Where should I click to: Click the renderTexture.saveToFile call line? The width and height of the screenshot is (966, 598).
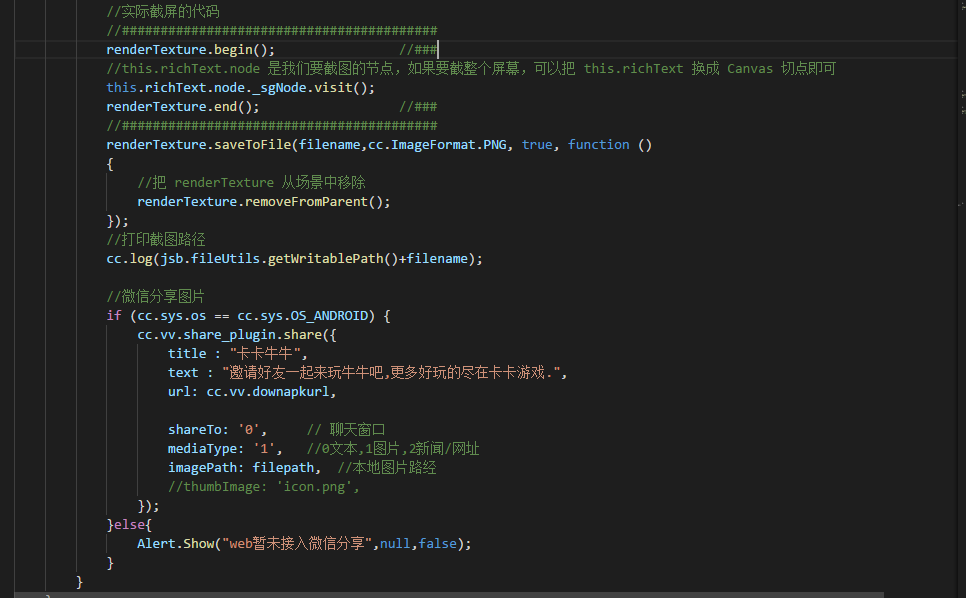(x=379, y=145)
